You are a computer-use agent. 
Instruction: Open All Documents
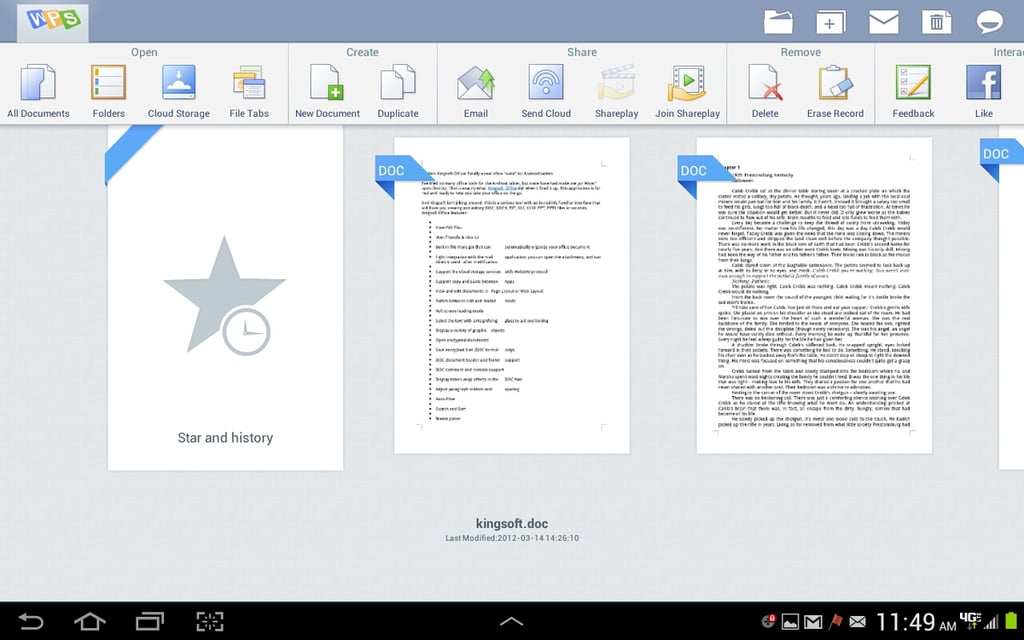(38, 91)
